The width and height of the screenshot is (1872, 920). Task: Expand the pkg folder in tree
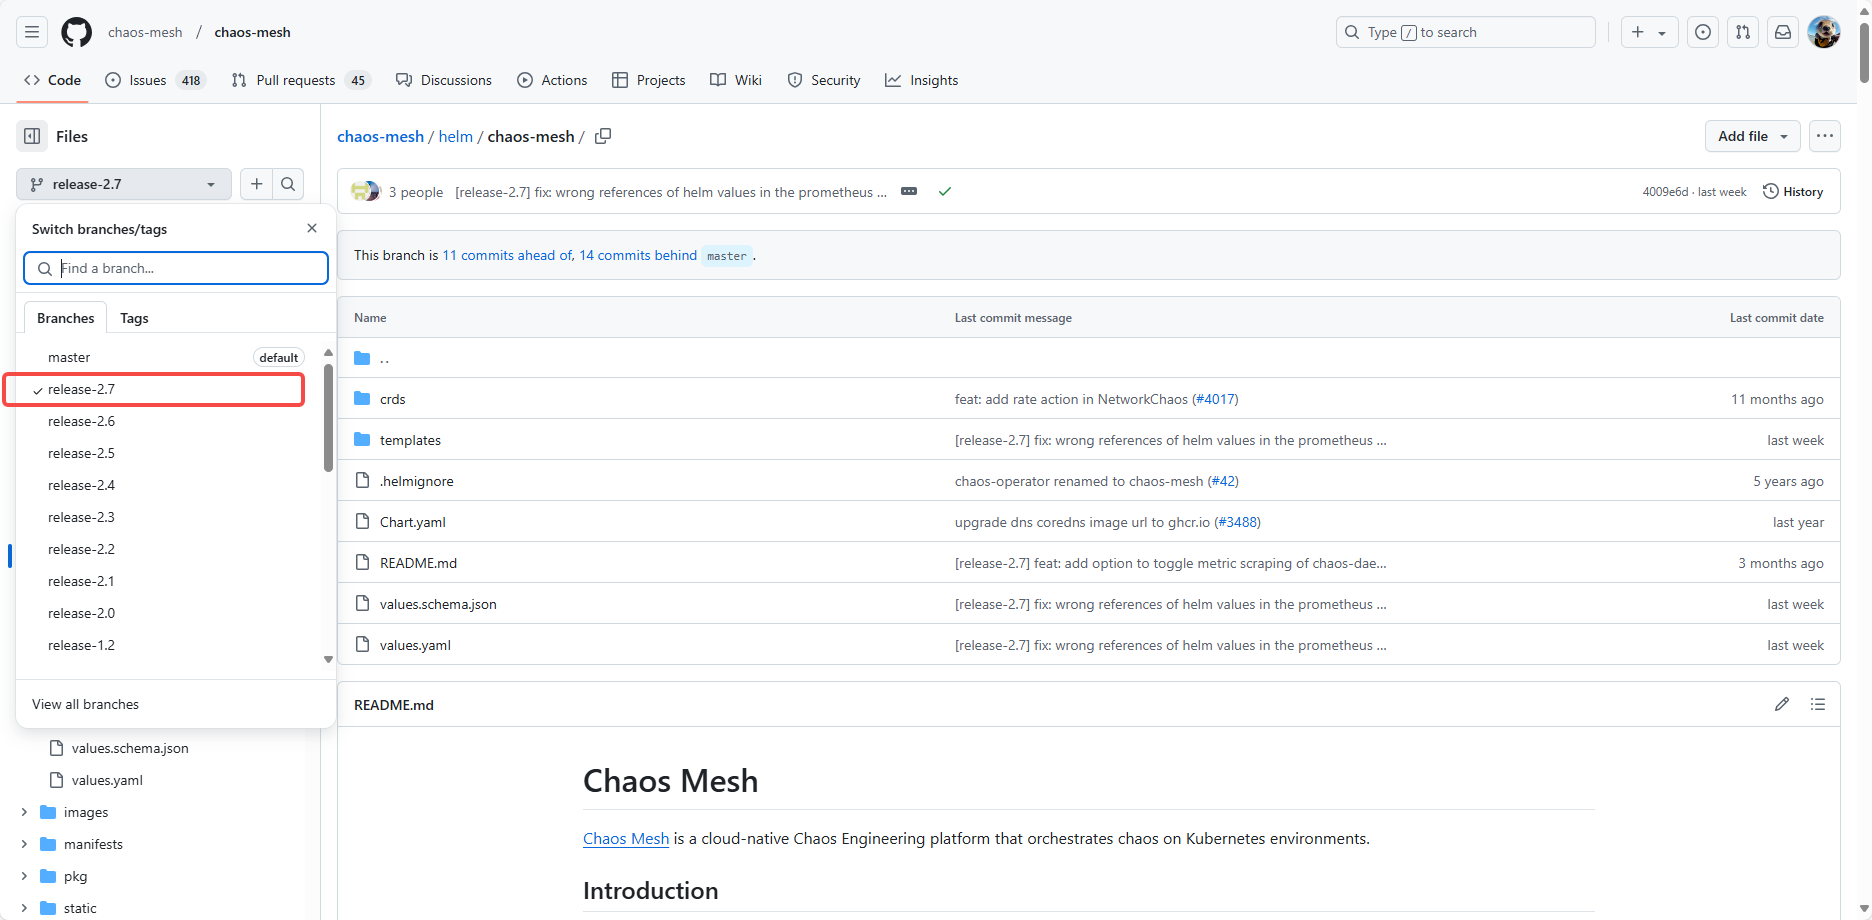coord(24,876)
